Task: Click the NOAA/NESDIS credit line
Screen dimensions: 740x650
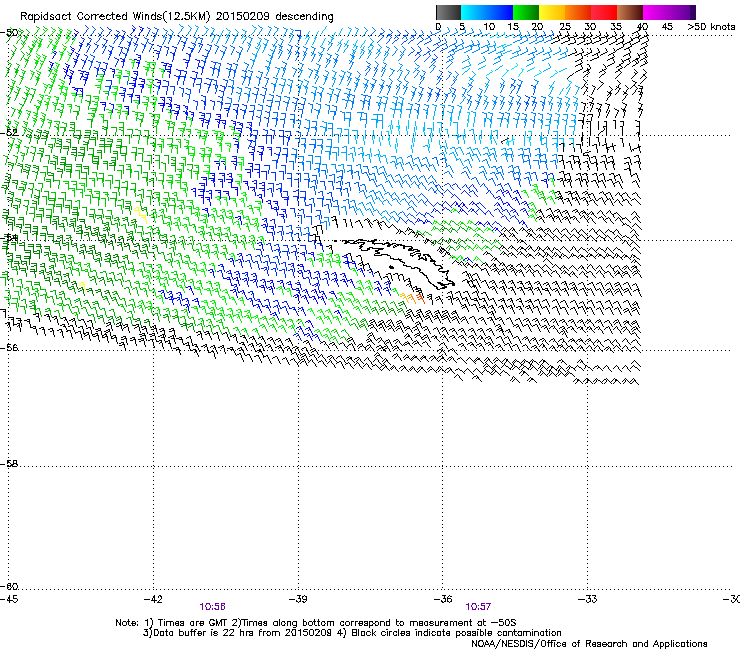Action: [589, 644]
